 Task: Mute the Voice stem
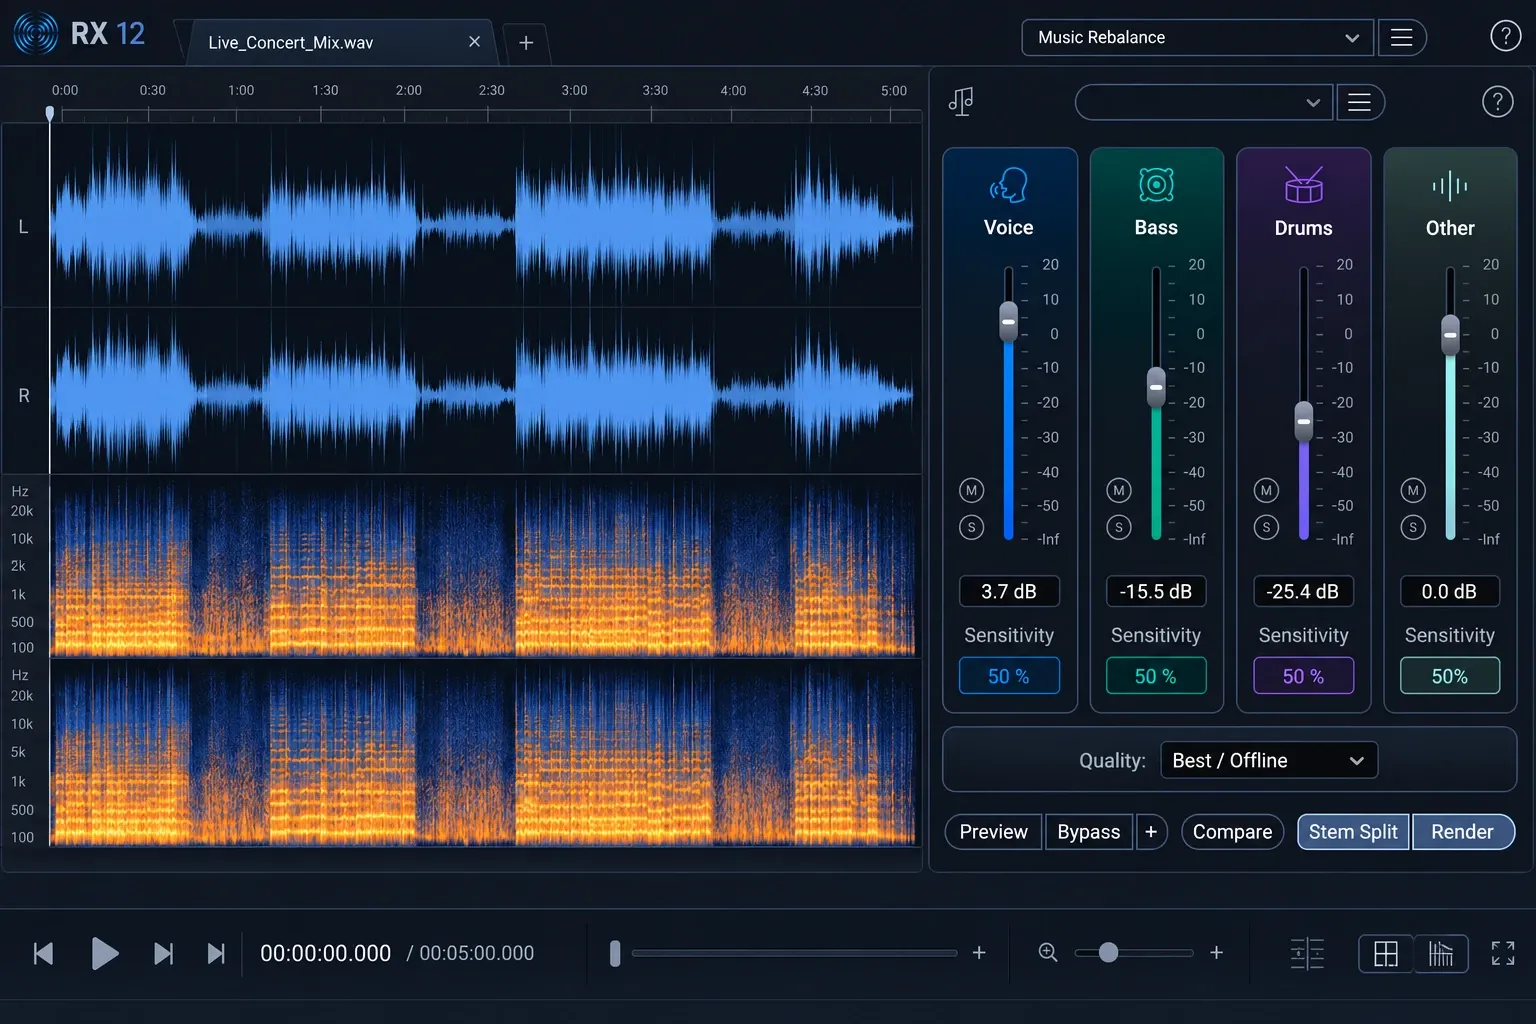coord(971,490)
